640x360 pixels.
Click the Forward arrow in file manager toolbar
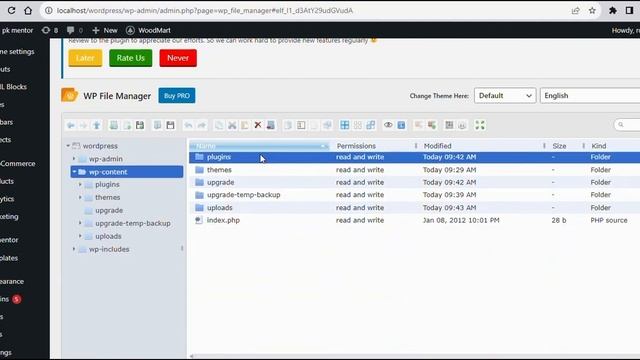(x=83, y=125)
